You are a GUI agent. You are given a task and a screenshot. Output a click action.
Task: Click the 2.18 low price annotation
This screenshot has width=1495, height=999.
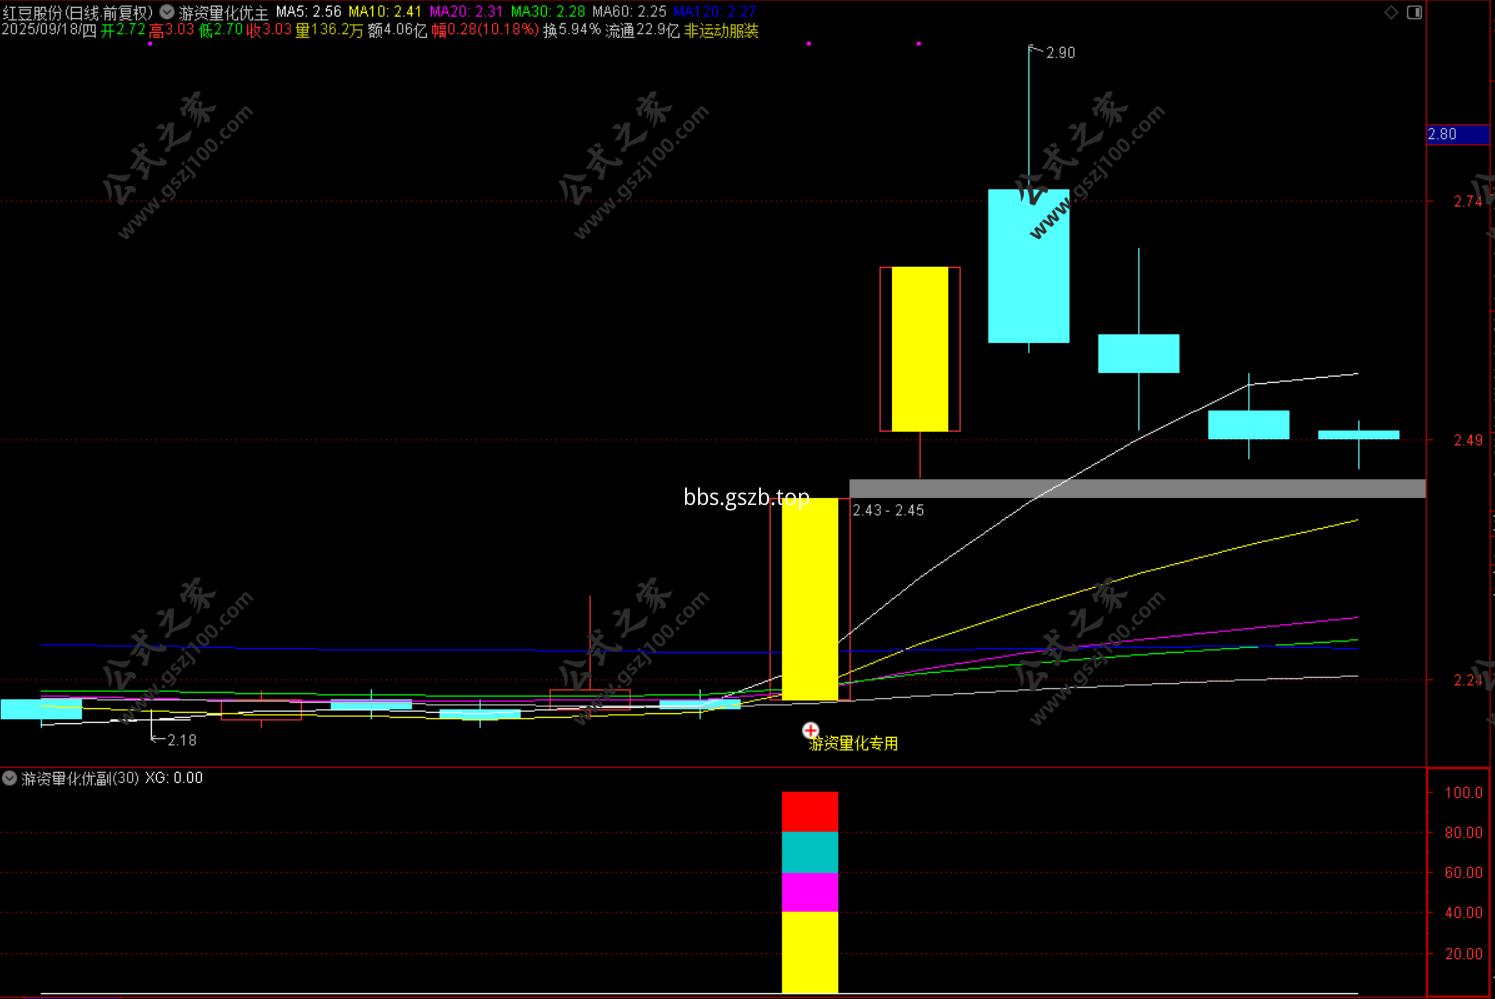[181, 740]
